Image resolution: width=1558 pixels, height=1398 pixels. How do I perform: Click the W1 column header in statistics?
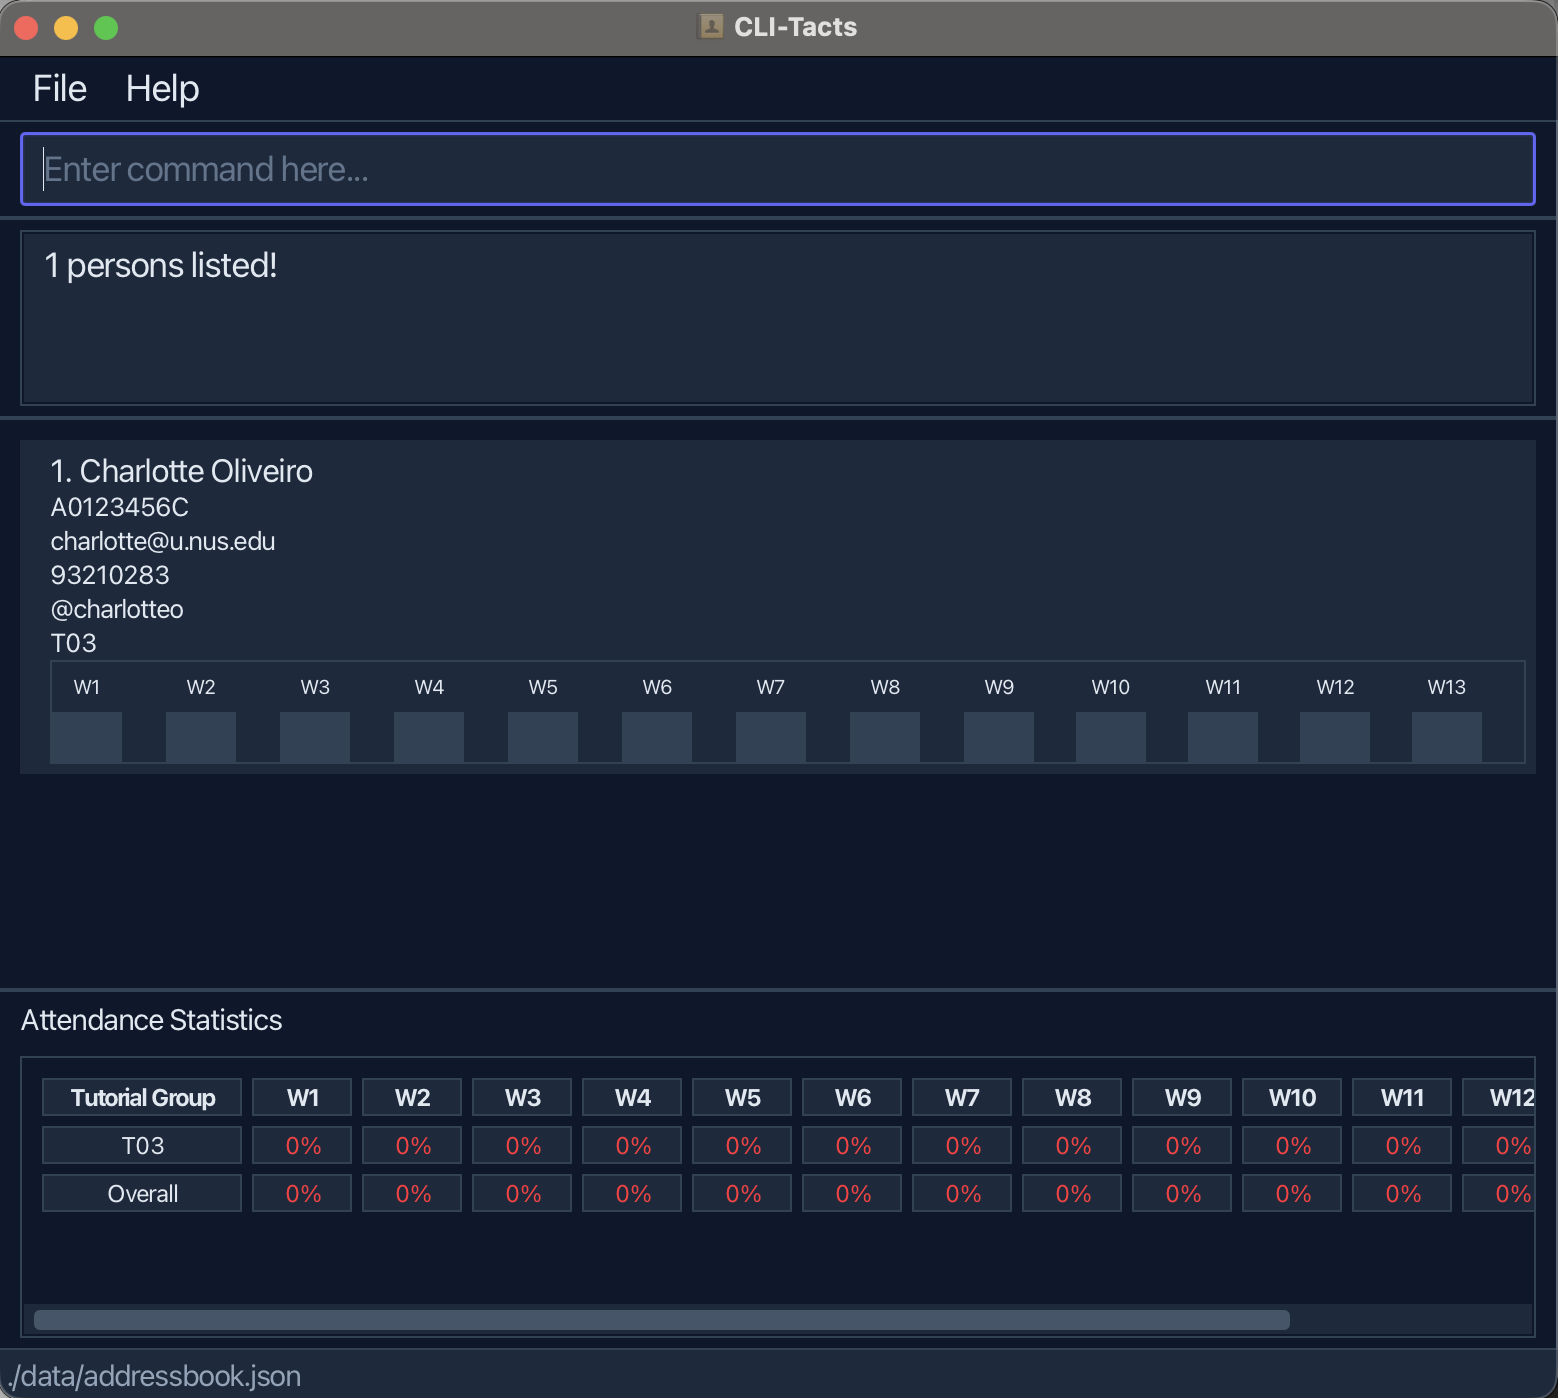tap(302, 1098)
